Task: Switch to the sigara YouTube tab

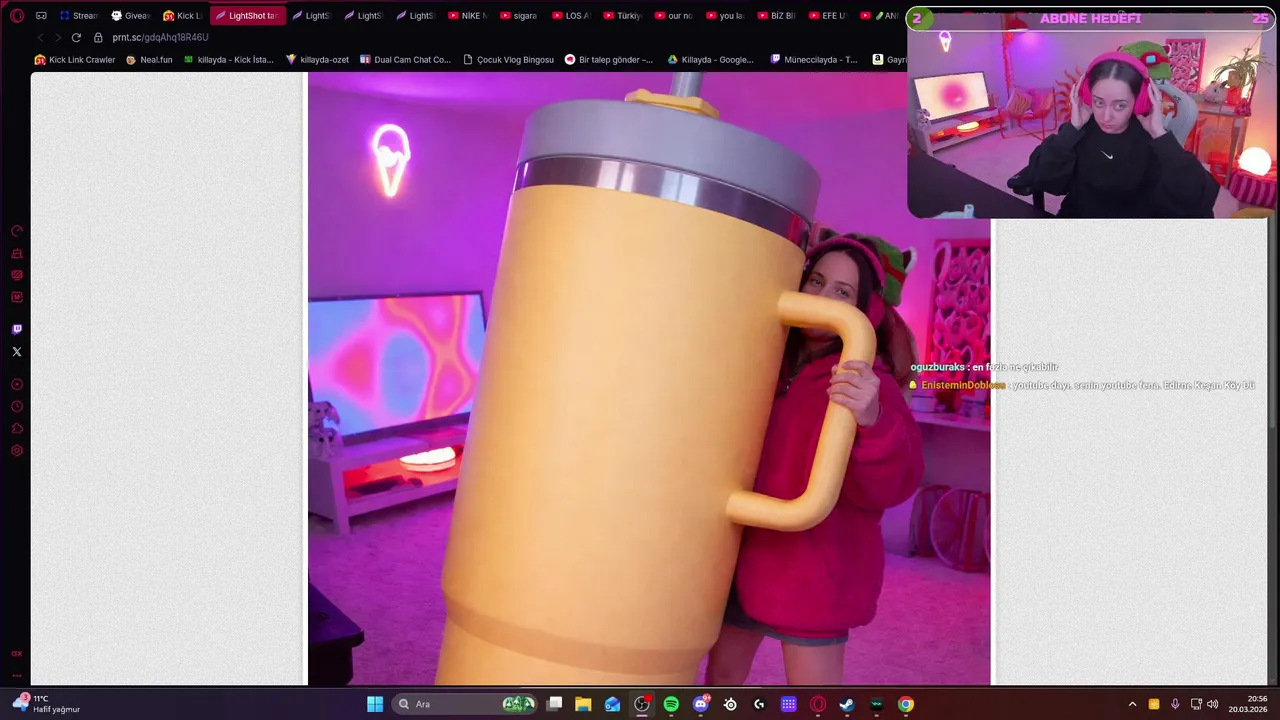Action: point(520,16)
